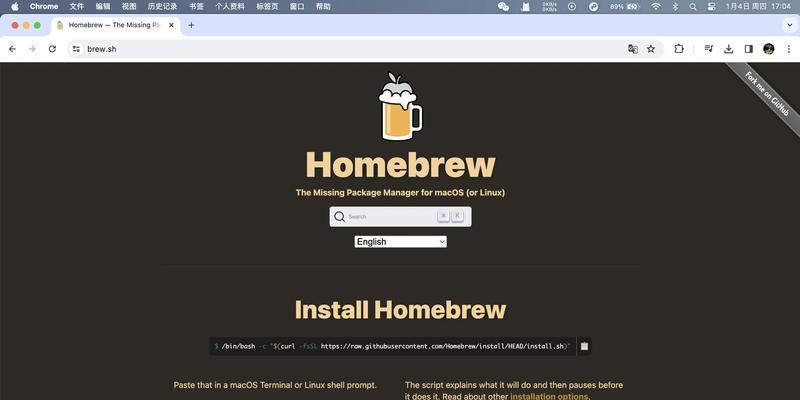Select the Homebrew — The Missing Package tab

[116, 25]
